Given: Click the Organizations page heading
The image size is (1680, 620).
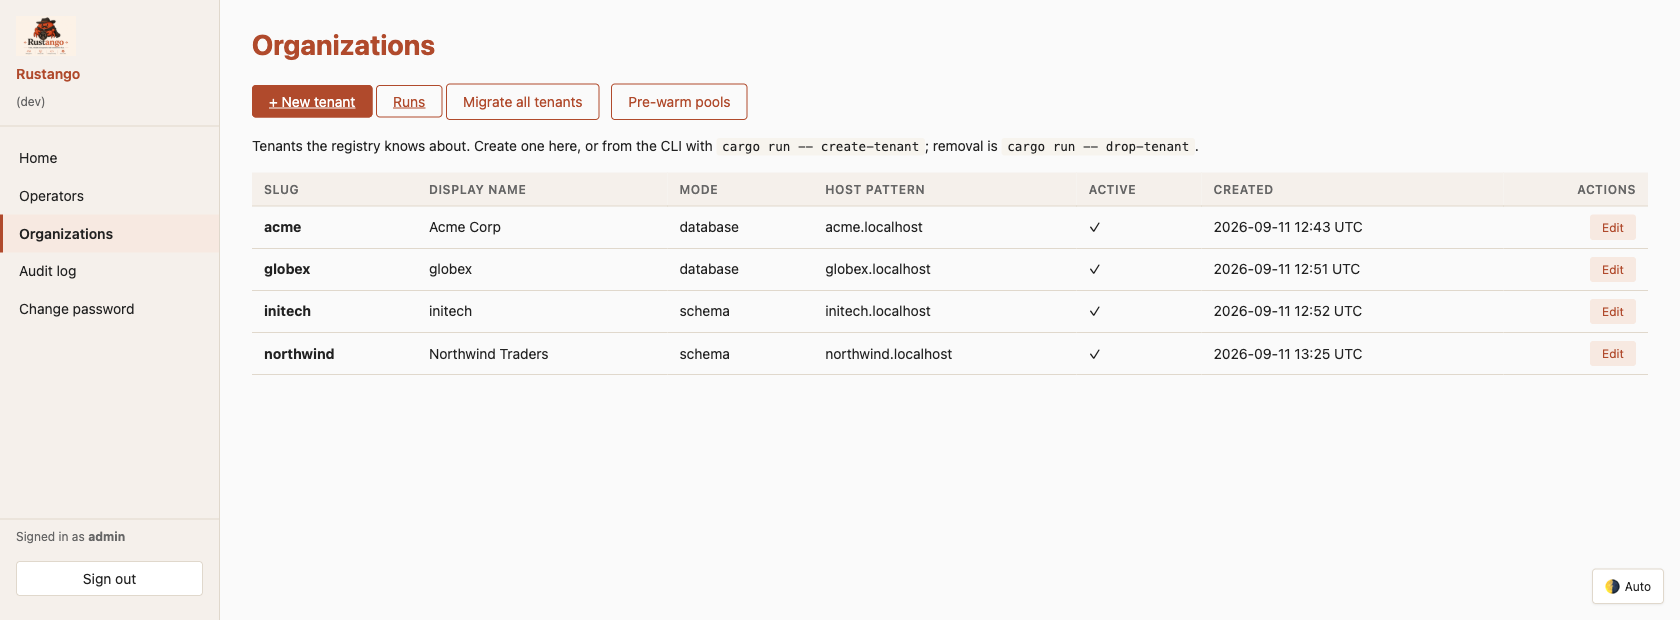Looking at the screenshot, I should pyautogui.click(x=343, y=46).
